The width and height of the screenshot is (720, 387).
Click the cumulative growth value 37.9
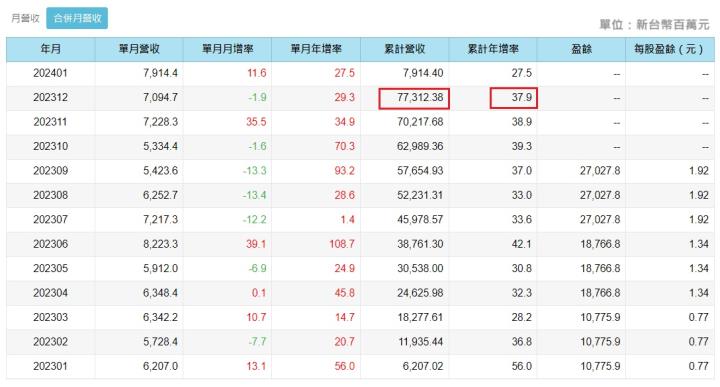(x=522, y=97)
